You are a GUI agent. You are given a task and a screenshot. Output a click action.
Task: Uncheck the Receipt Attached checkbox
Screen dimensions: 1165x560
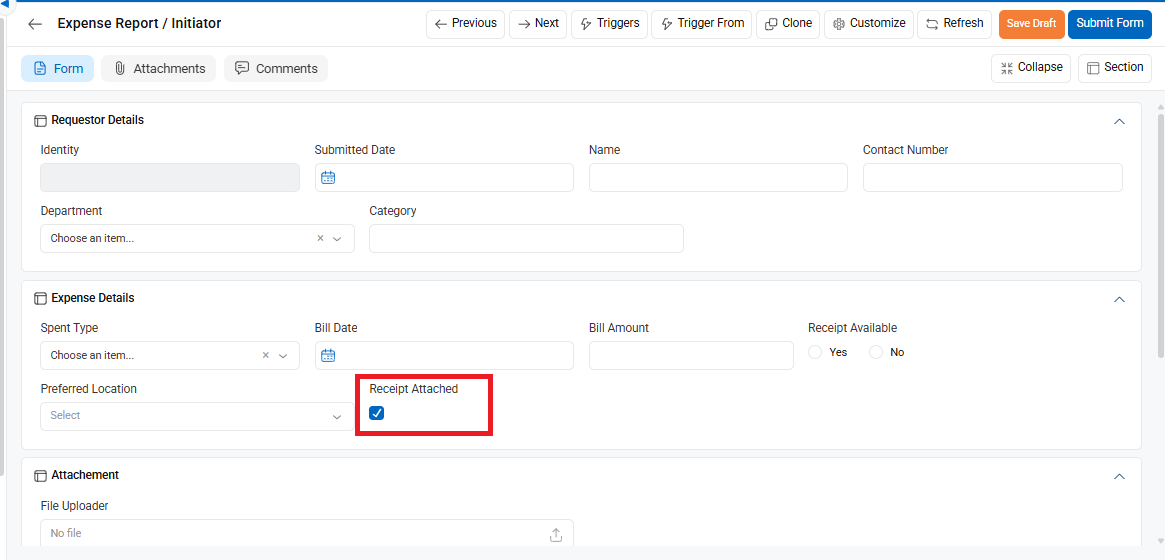click(377, 413)
